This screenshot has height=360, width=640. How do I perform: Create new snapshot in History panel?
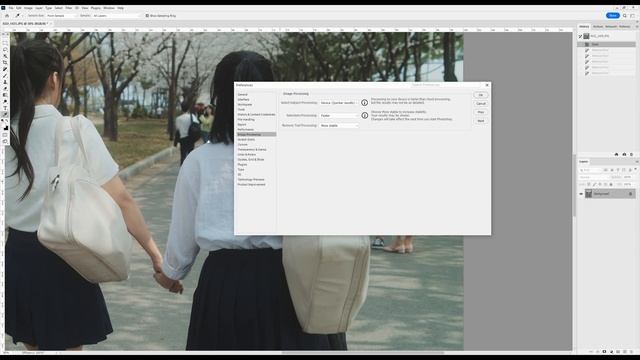(x=624, y=154)
